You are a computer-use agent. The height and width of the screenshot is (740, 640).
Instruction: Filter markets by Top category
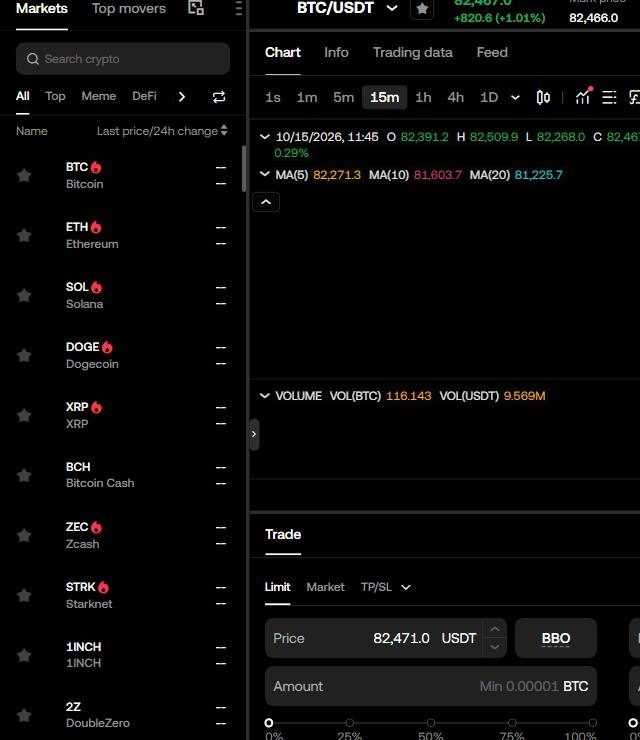tap(55, 96)
